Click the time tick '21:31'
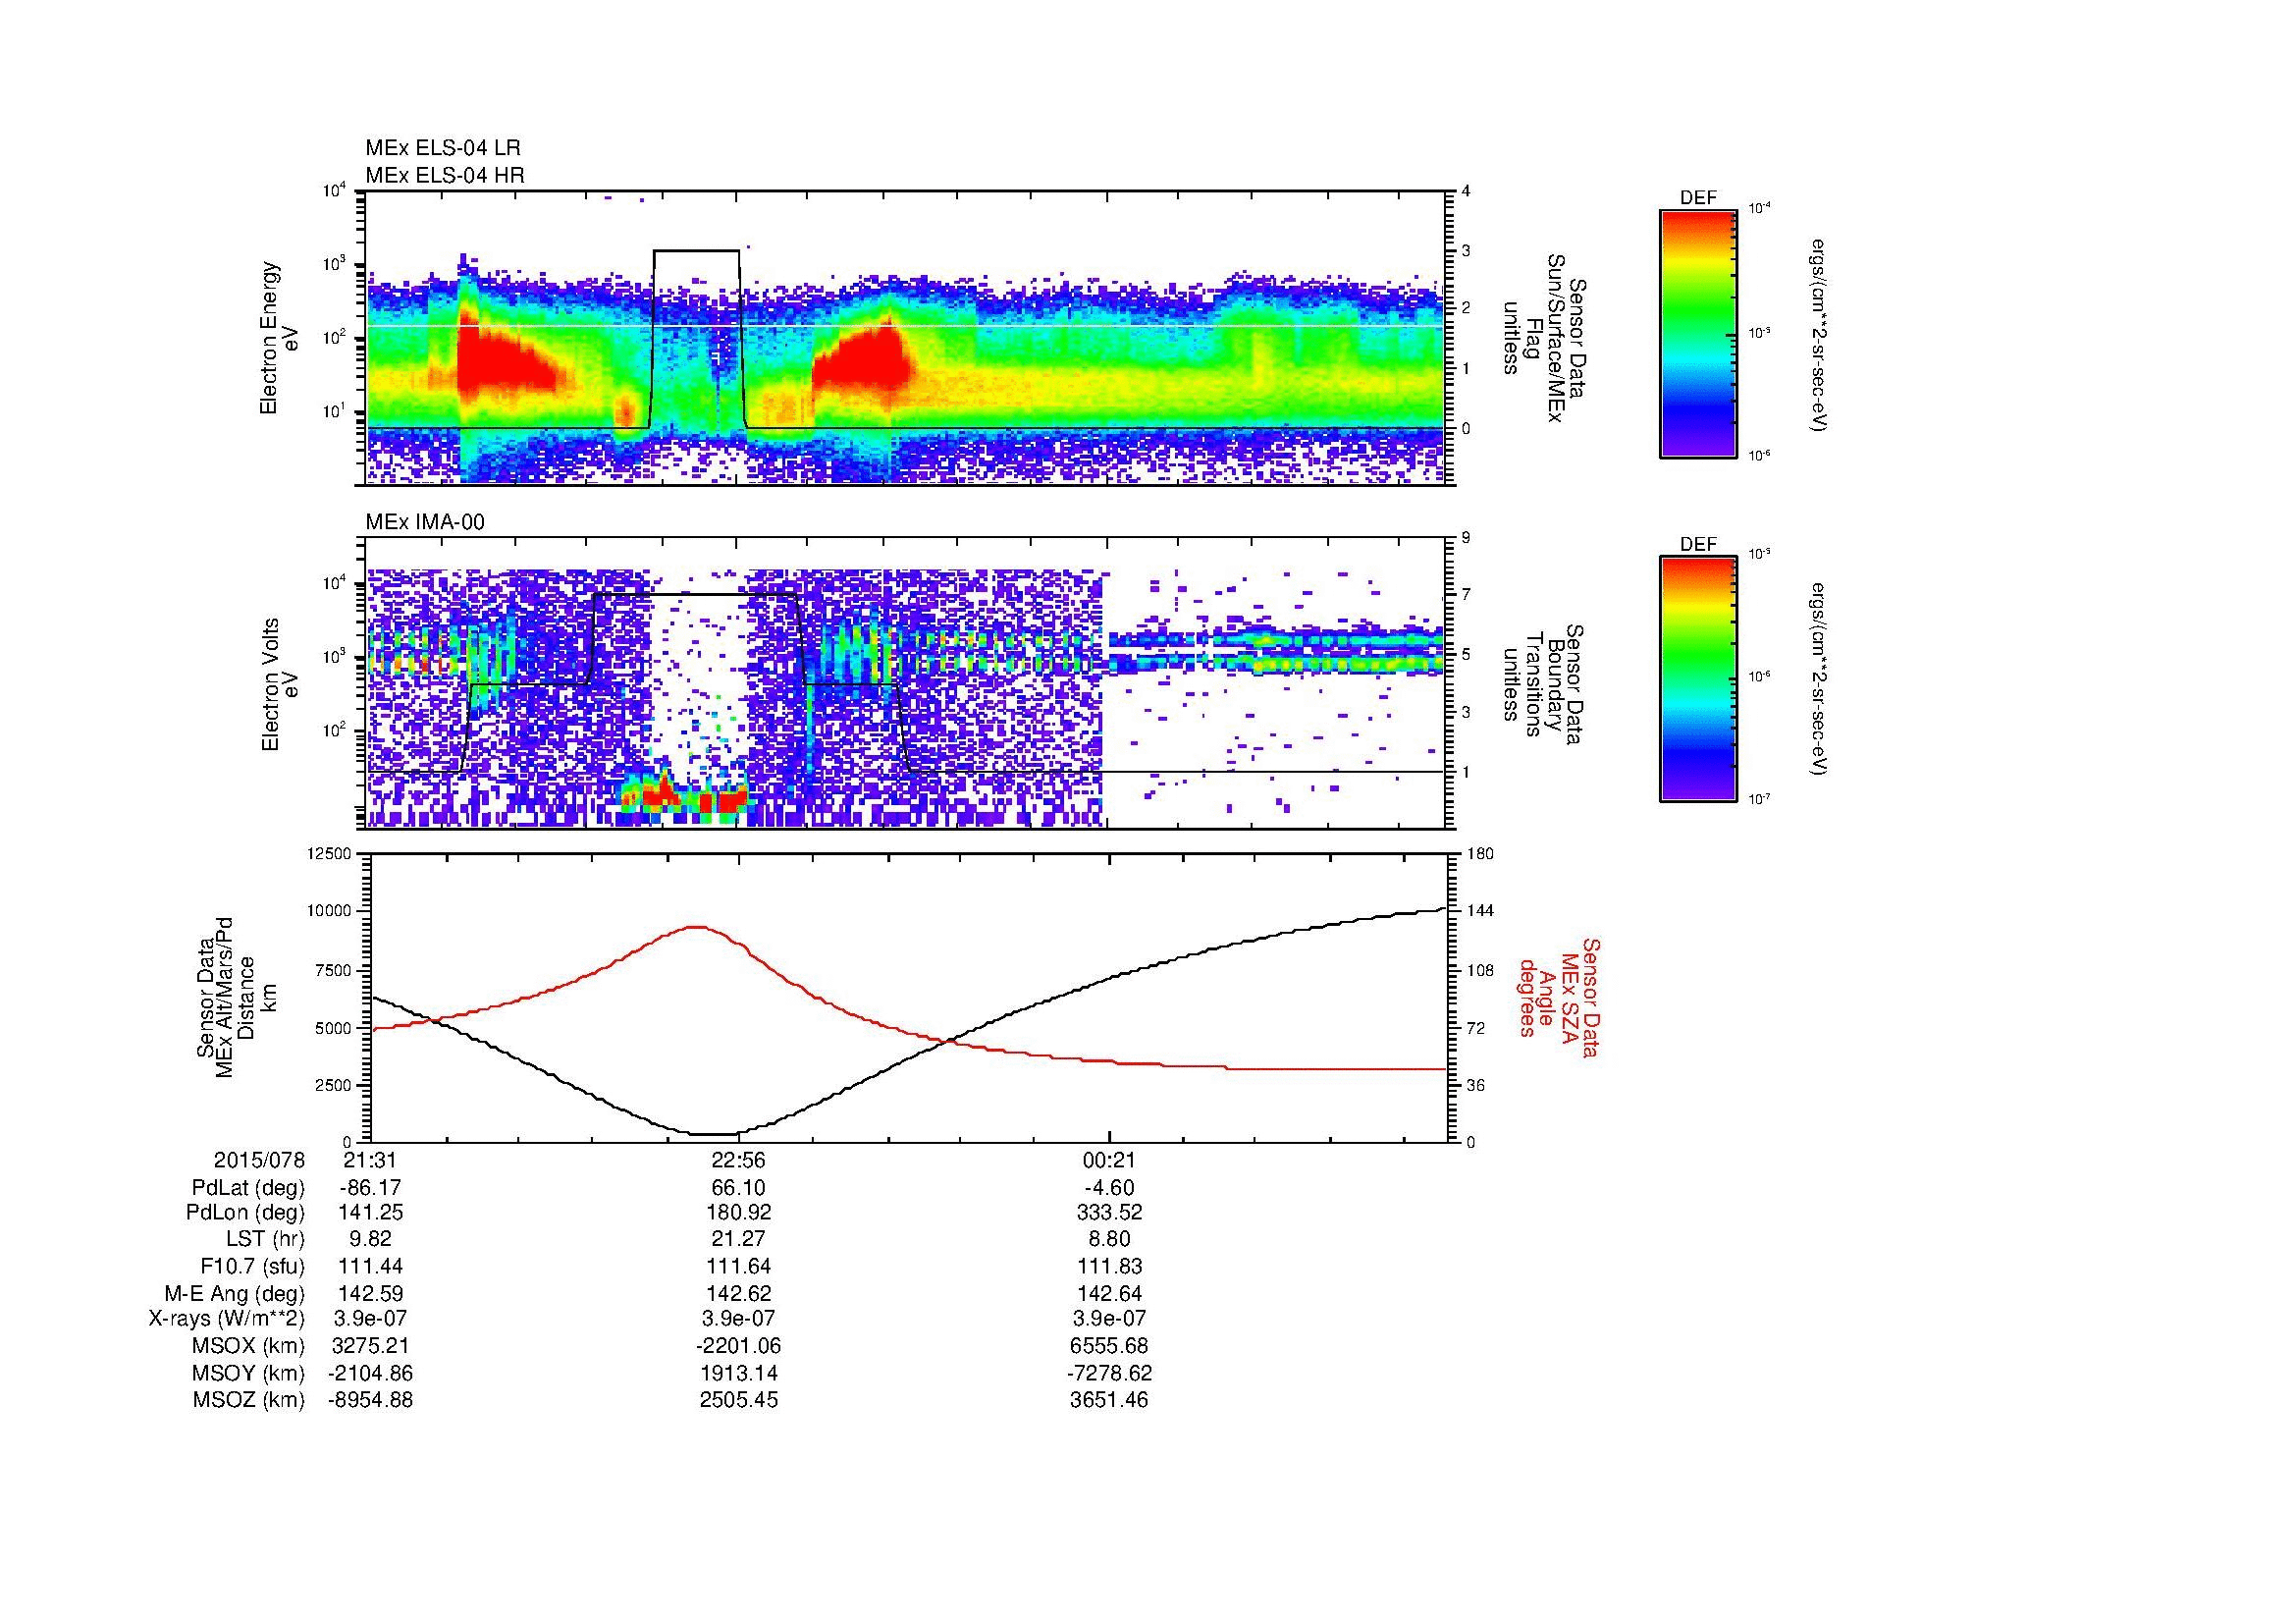The height and width of the screenshot is (1623, 2296). 370,1161
